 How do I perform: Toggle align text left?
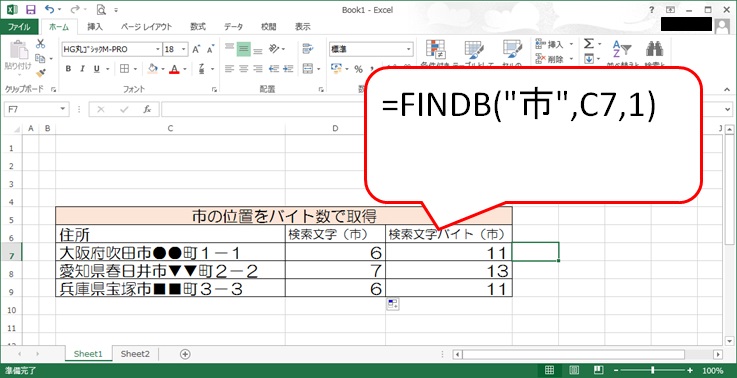(229, 69)
